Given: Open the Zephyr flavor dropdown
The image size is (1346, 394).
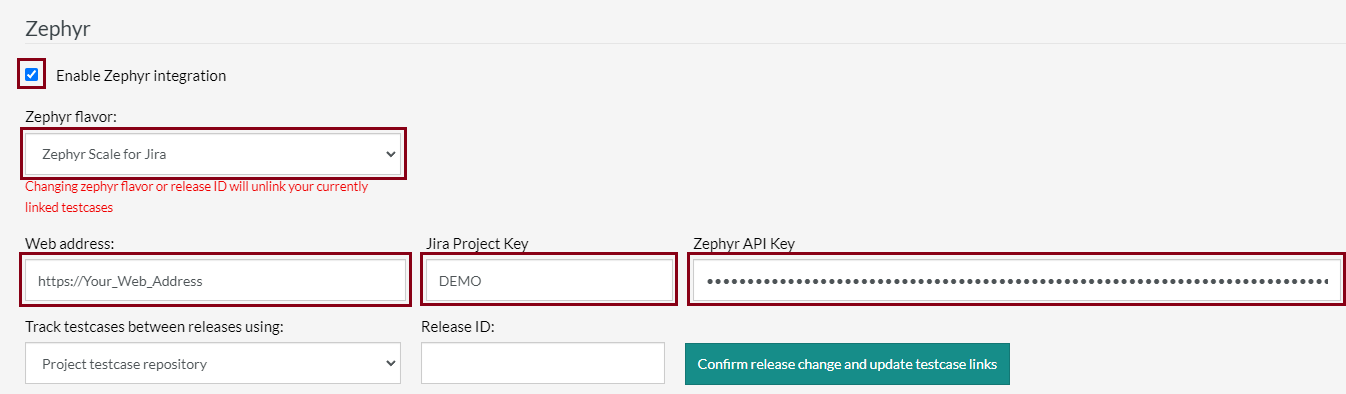Looking at the screenshot, I should [213, 154].
